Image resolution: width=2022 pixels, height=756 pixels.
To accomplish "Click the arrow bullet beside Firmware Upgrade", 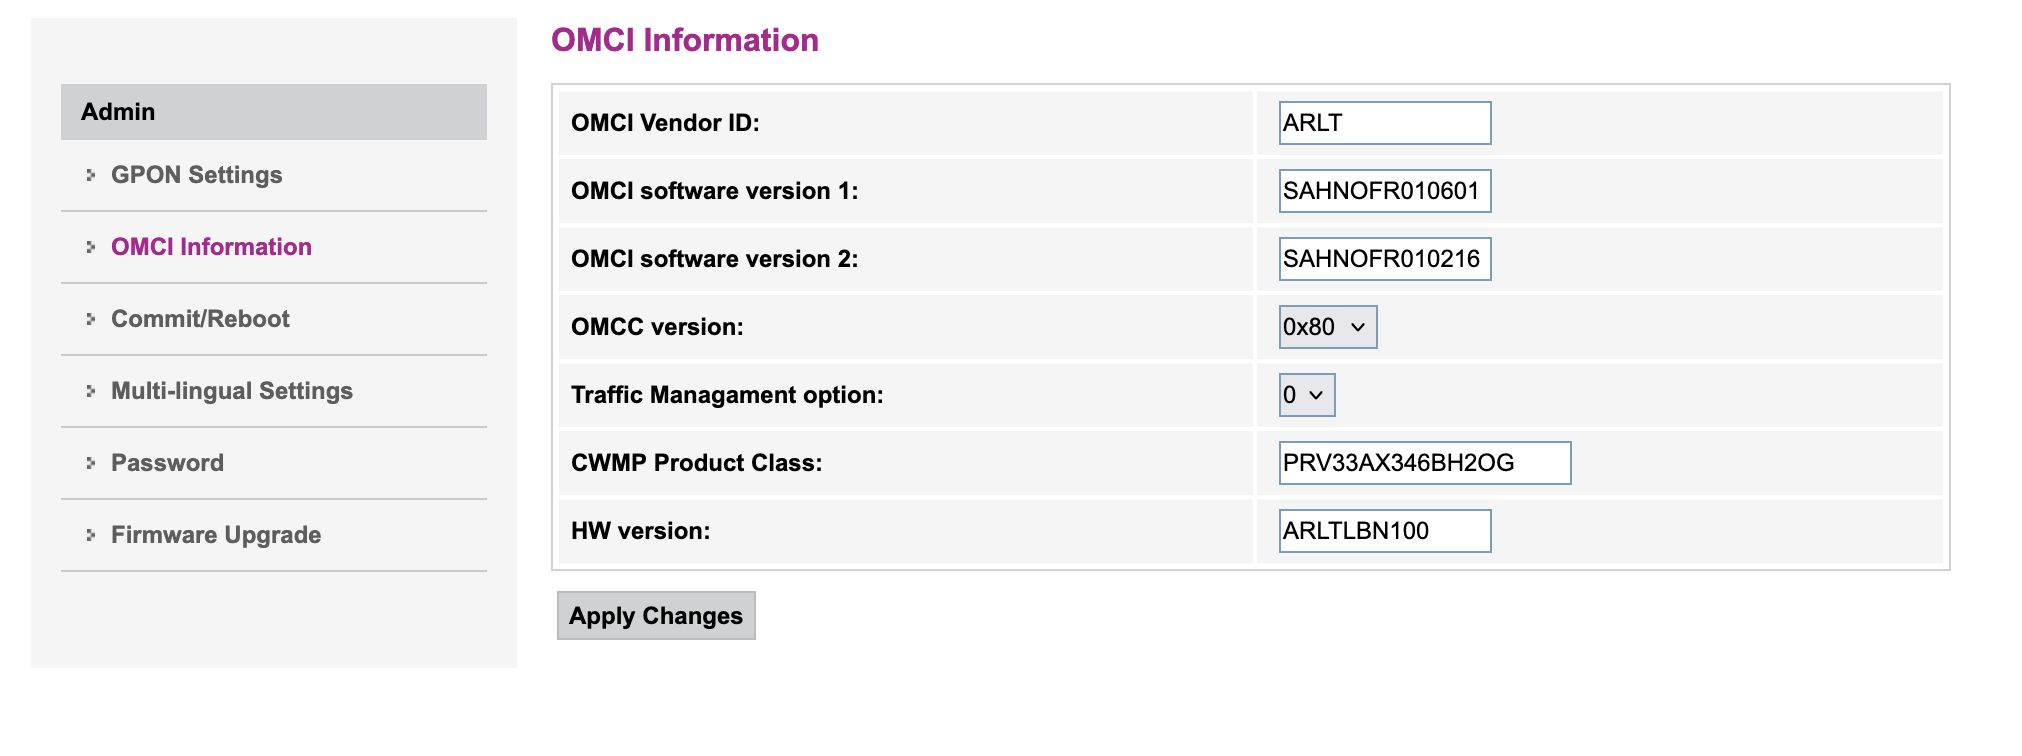I will coord(91,535).
